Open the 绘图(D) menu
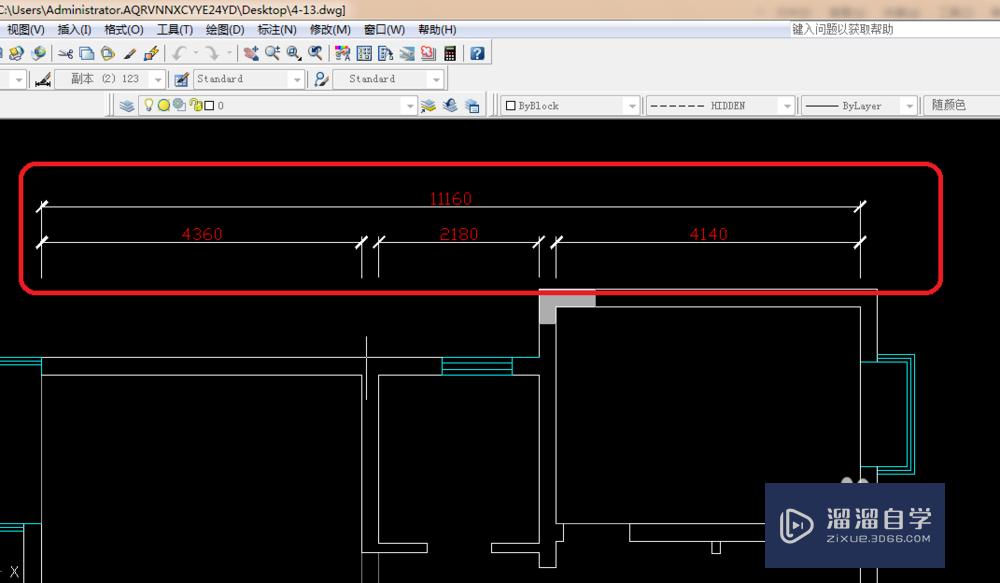This screenshot has width=1000, height=583. coord(225,29)
